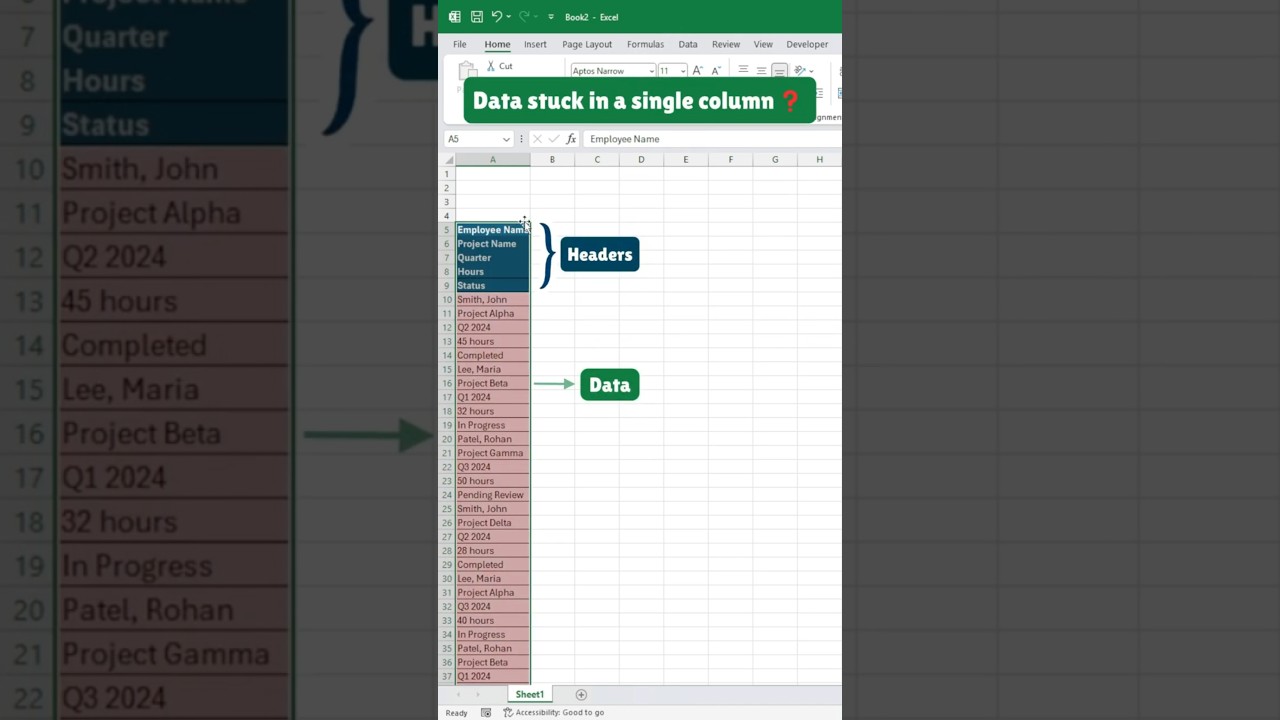Select the Project Gamma cell in row 21
This screenshot has height=720, width=1280.
[493, 453]
